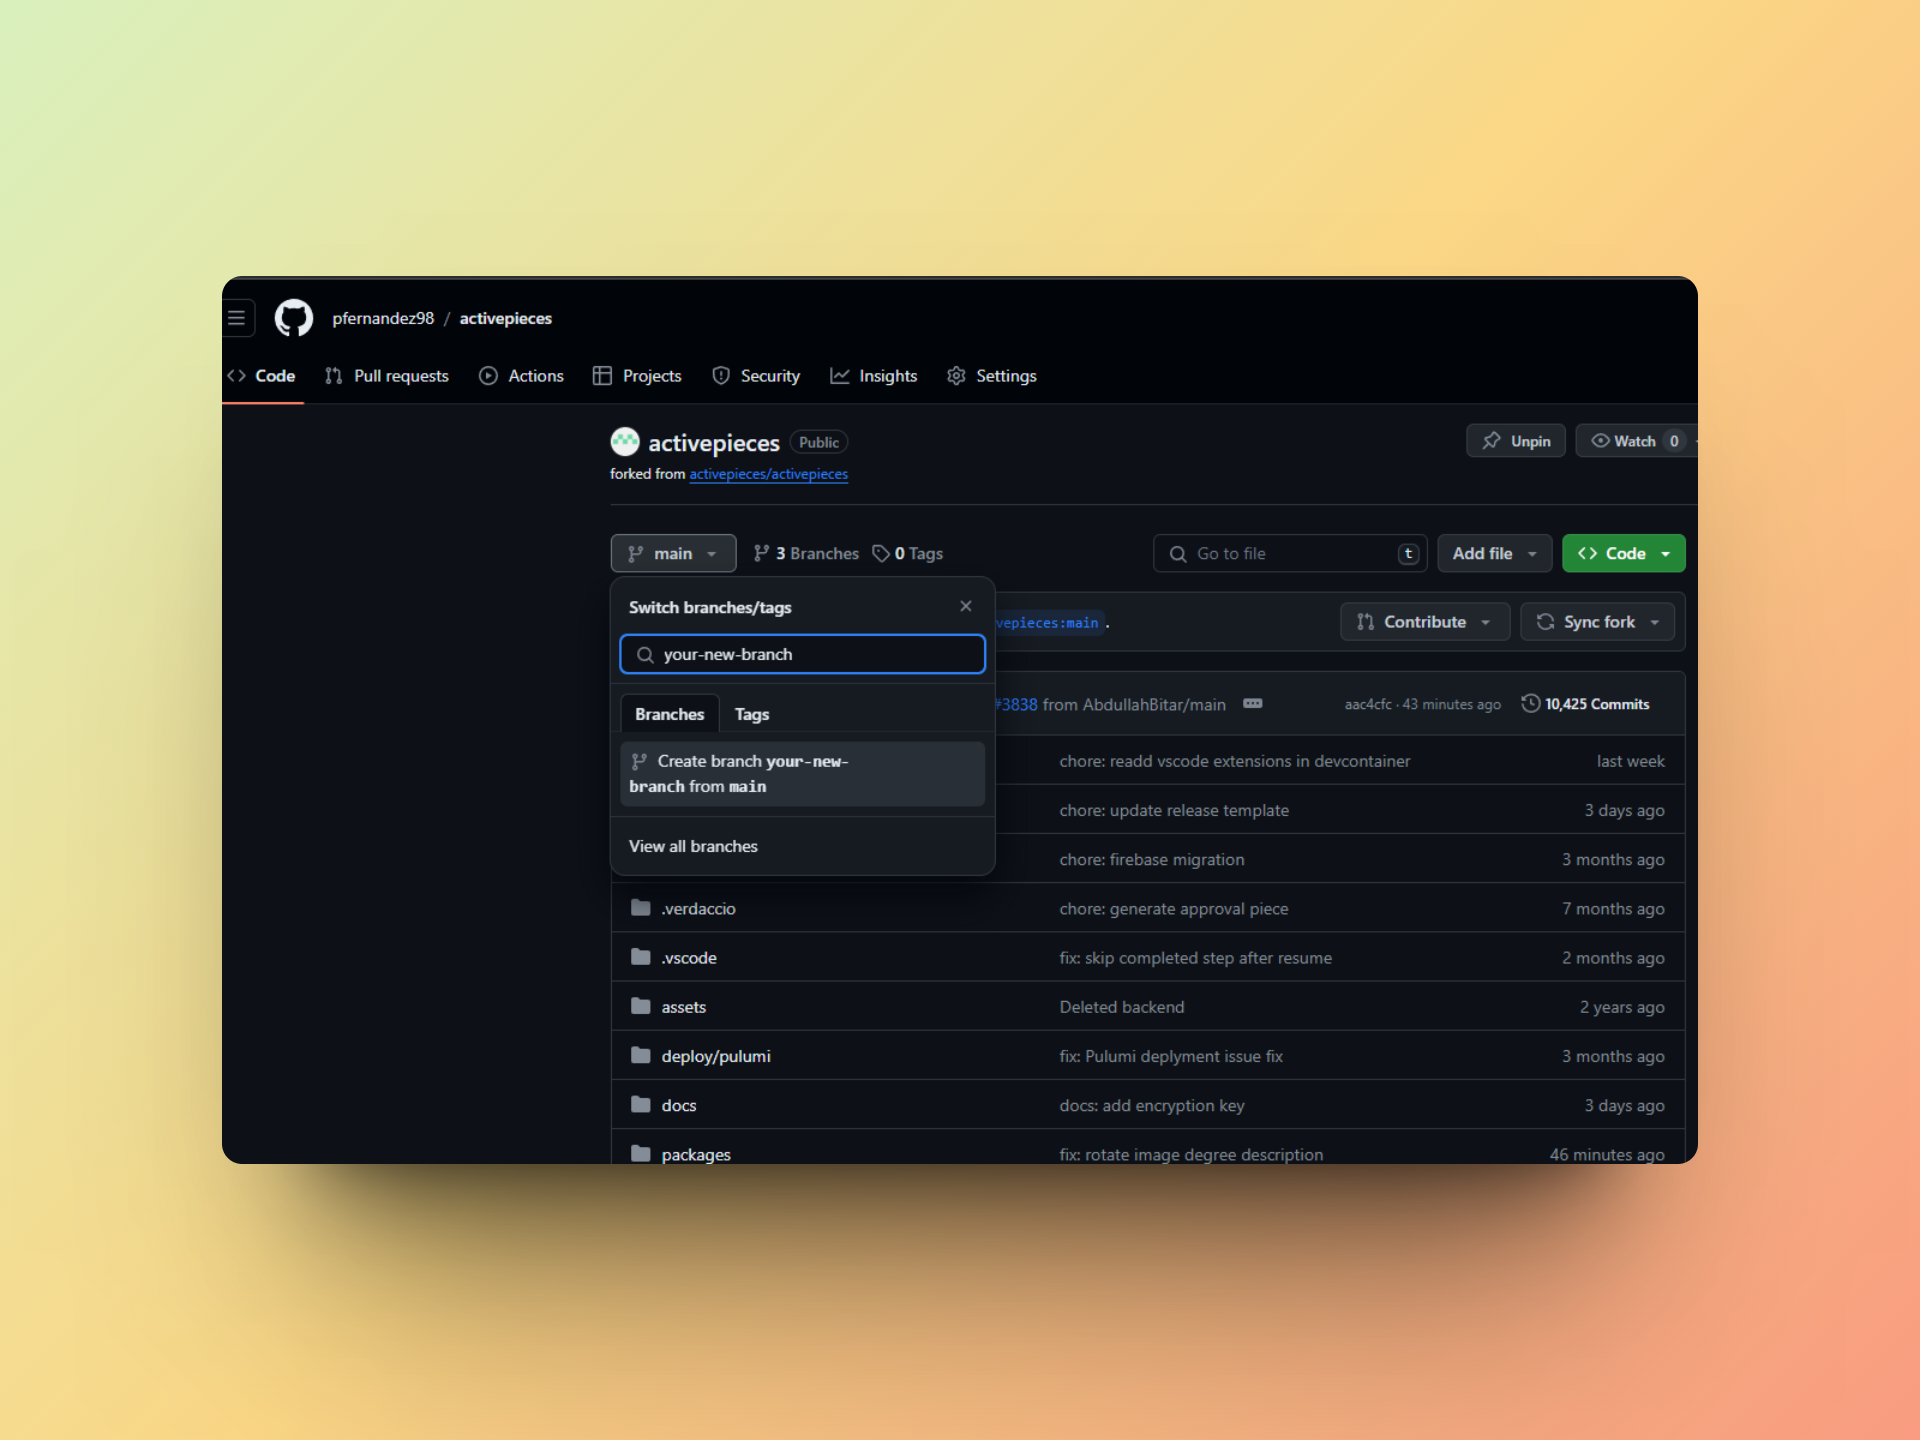Select the Branches tab in popup
Image resolution: width=1920 pixels, height=1440 pixels.
coord(669,714)
